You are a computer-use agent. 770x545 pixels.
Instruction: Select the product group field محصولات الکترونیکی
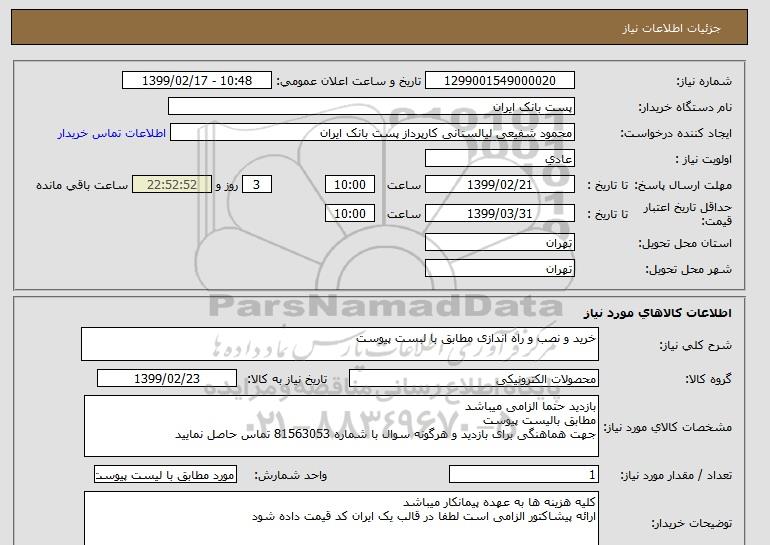[x=474, y=379]
